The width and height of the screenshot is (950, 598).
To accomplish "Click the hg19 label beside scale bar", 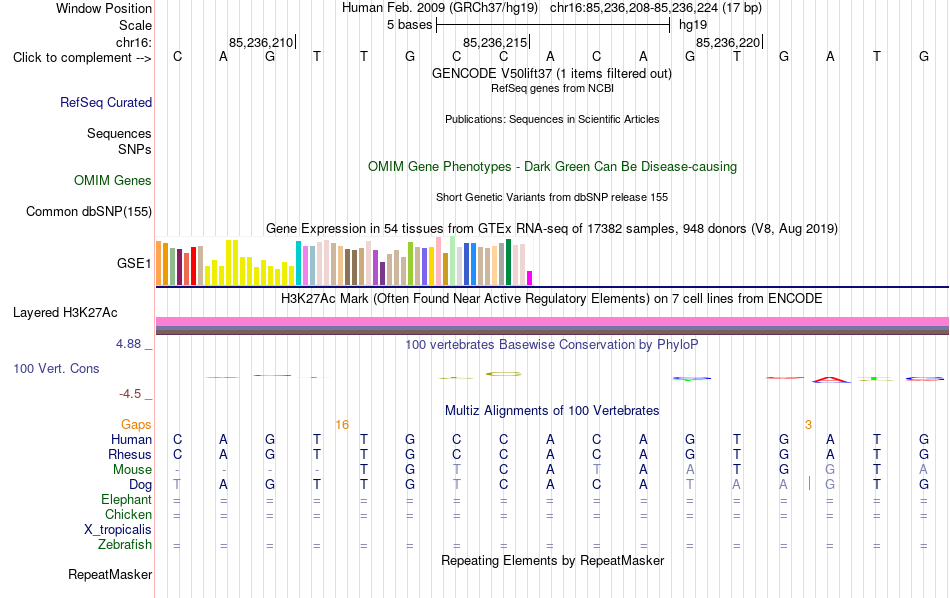I will [x=693, y=25].
